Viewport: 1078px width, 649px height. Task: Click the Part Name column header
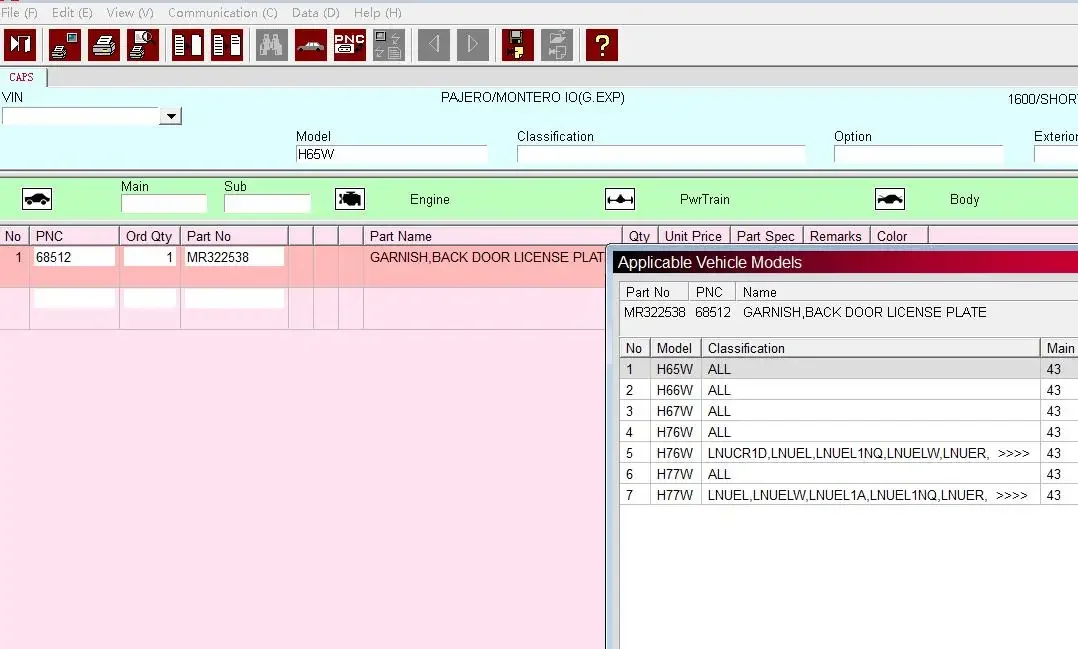pos(492,236)
